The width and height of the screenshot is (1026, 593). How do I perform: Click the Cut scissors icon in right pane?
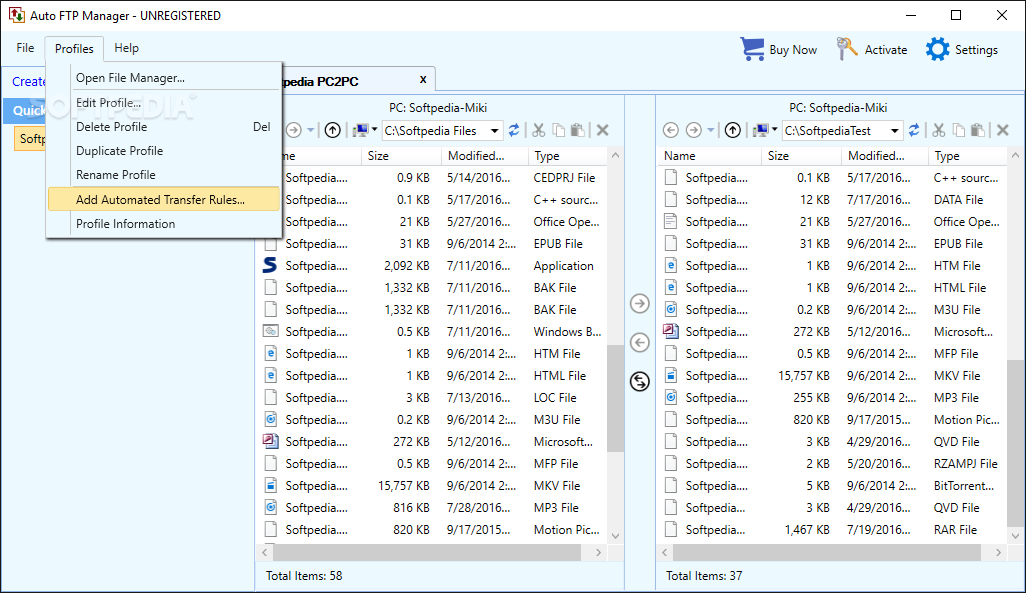pos(939,130)
